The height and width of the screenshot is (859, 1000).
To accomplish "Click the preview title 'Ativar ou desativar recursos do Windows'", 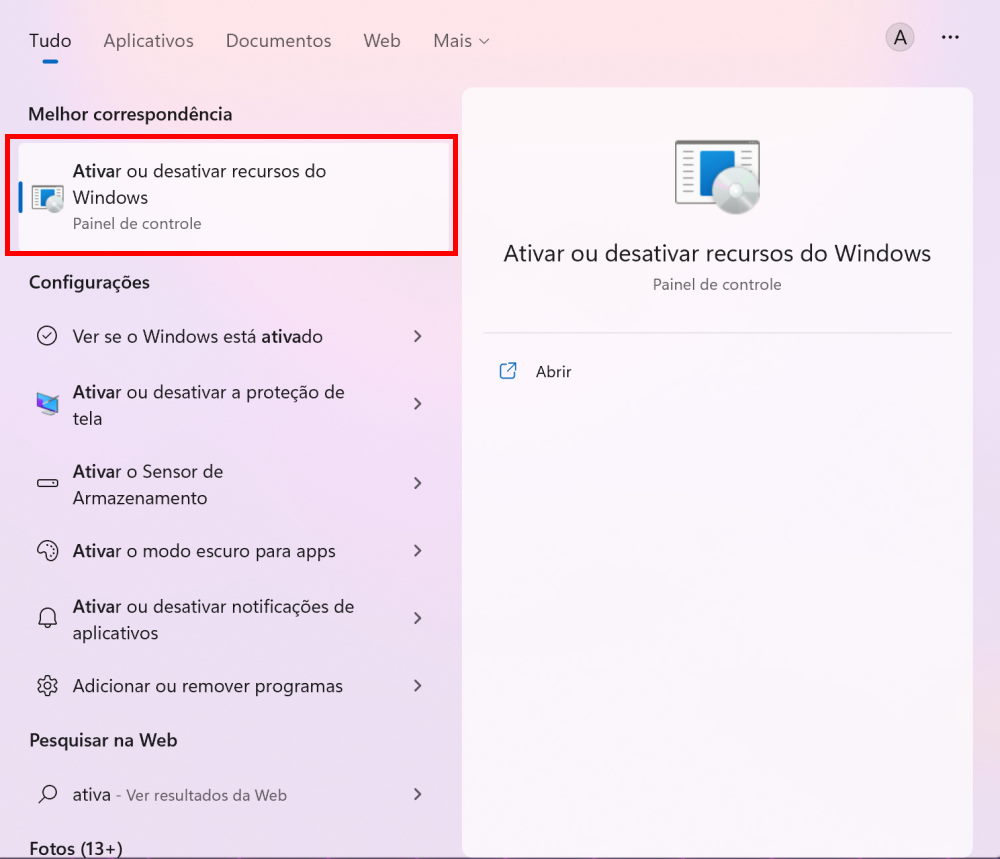I will pos(717,254).
